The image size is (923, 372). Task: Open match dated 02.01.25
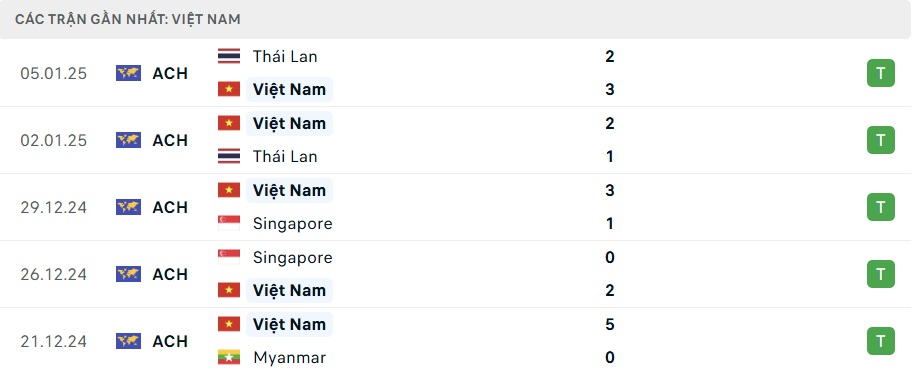(x=456, y=140)
